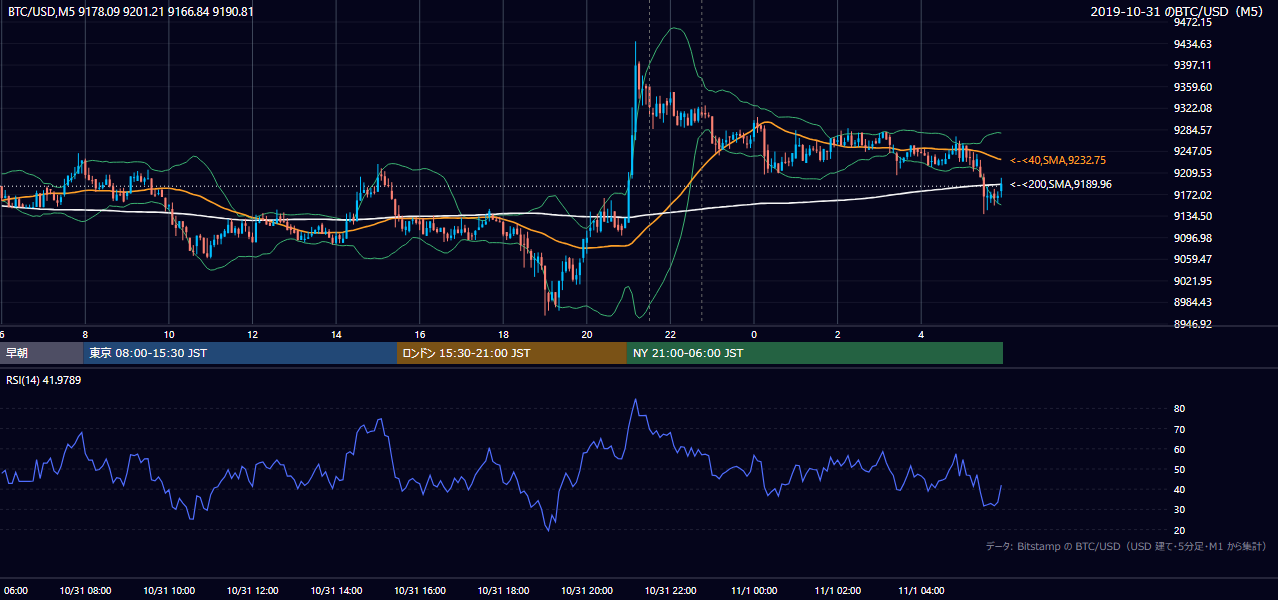Click the 10/31 20:00 time label
1278x600 pixels.
[x=587, y=590]
